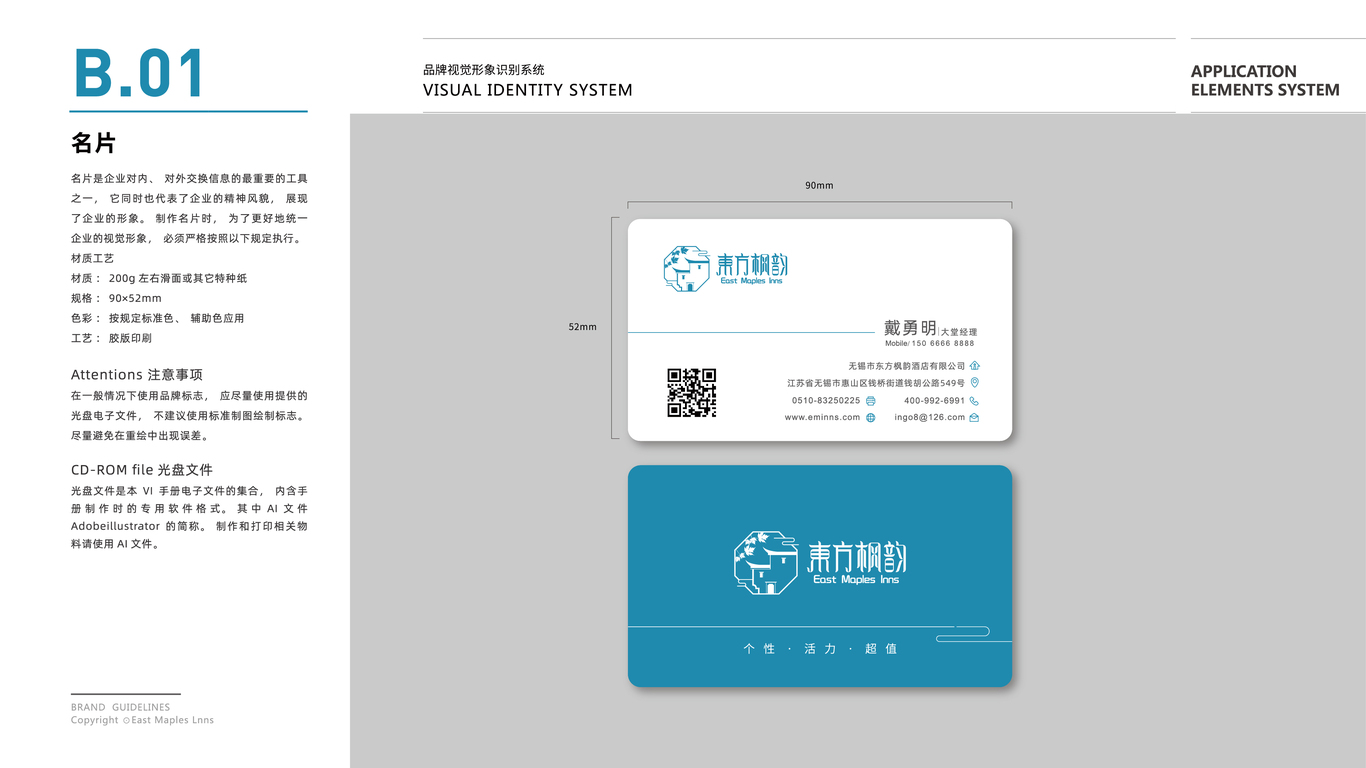The image size is (1366, 768).
Task: Click the 规格: 90×52mm specification line
Action: pyautogui.click(x=116, y=298)
